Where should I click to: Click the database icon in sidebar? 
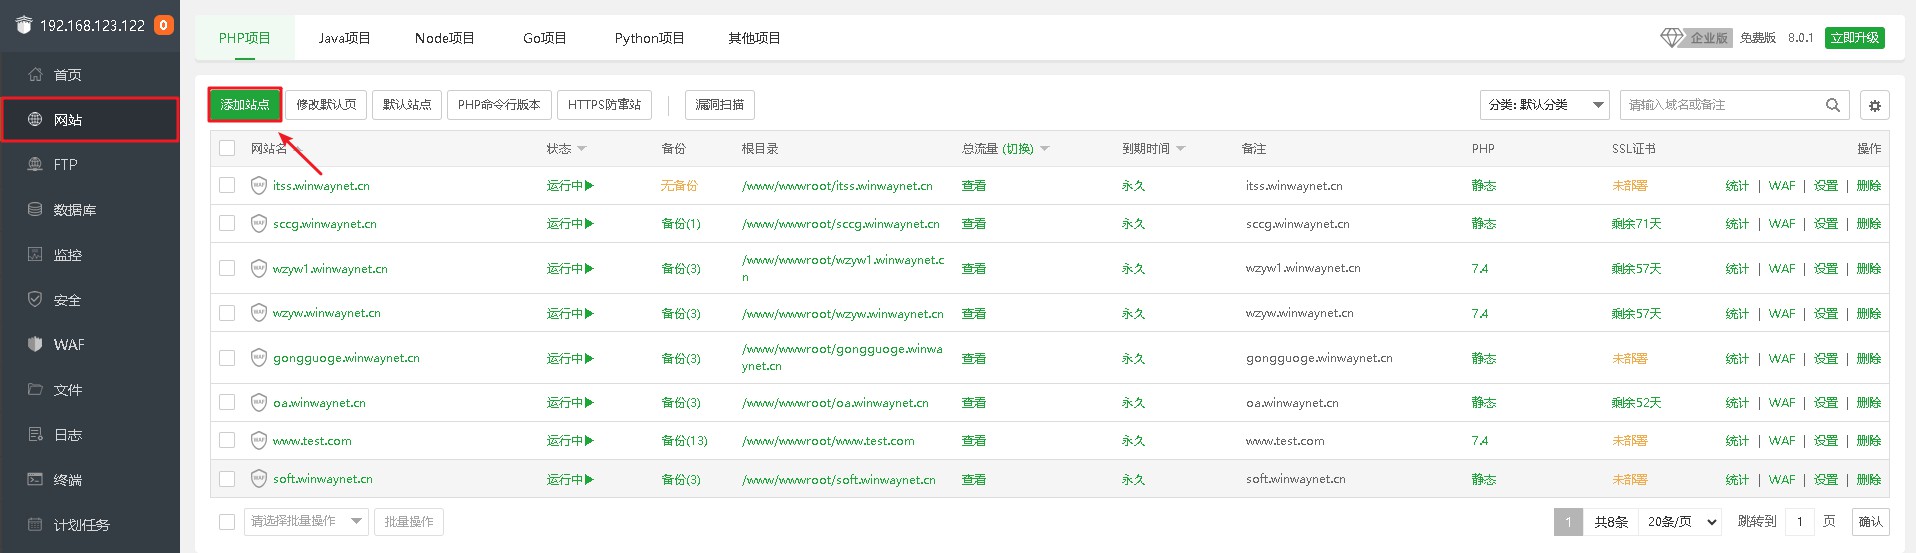35,209
